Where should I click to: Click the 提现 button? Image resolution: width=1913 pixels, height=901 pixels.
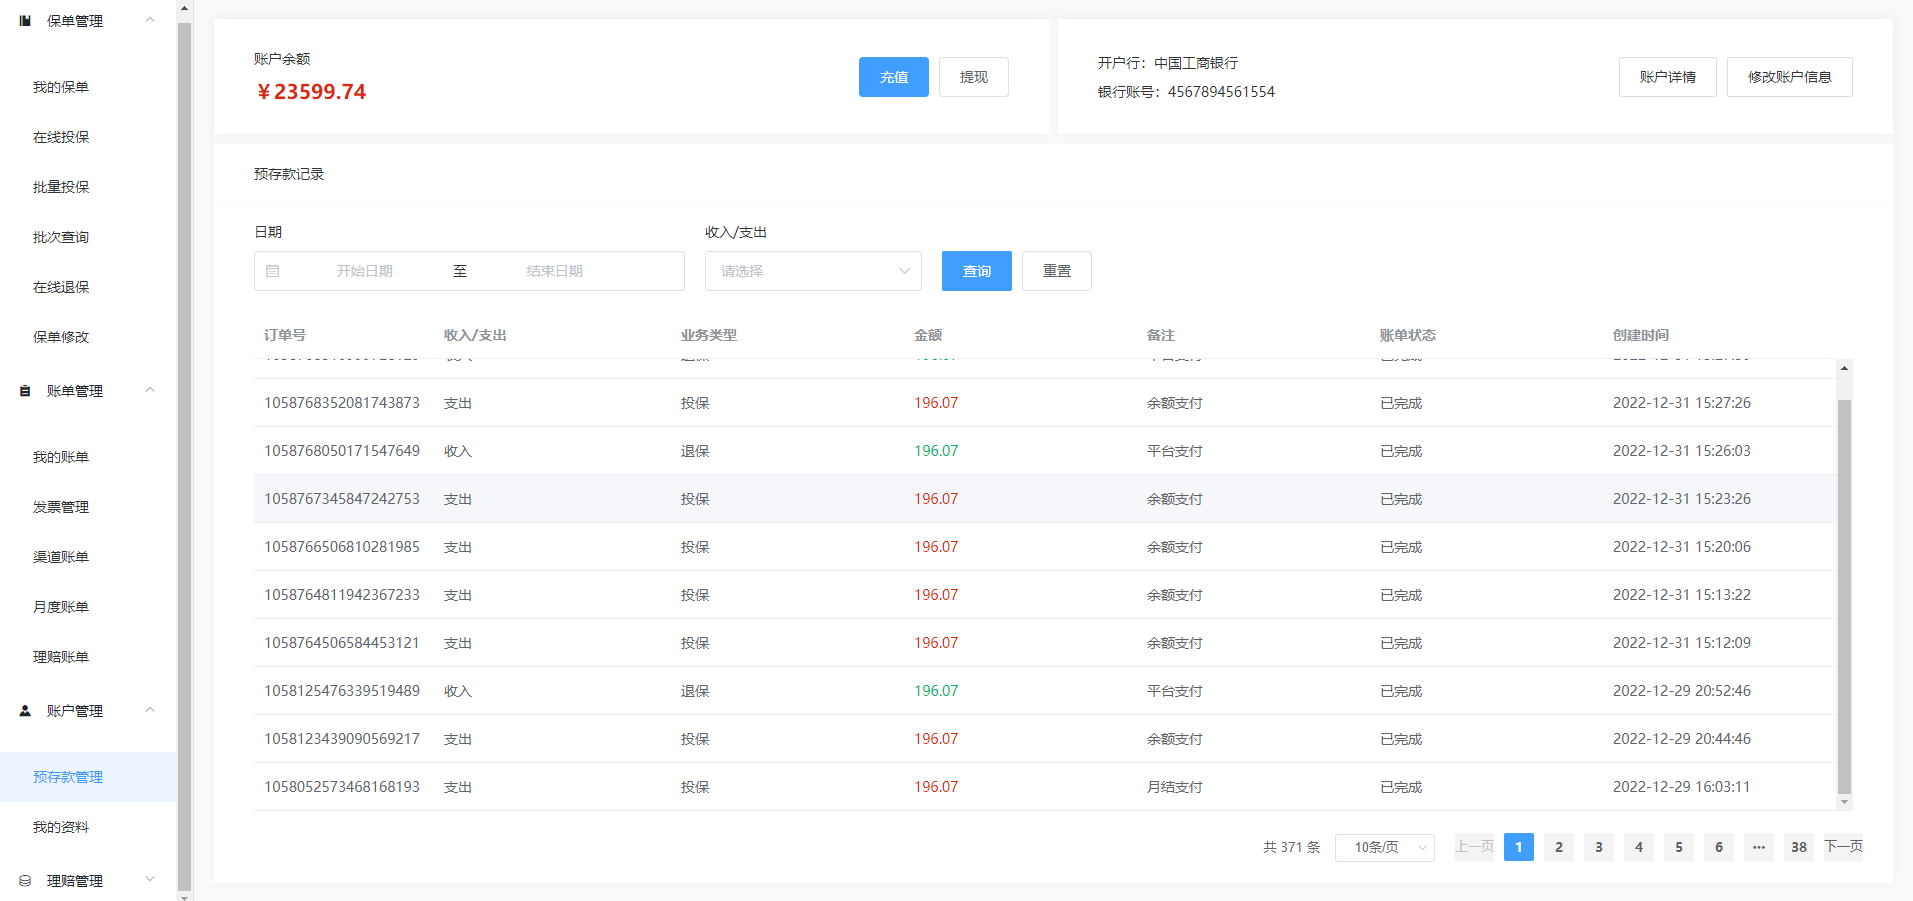[973, 77]
